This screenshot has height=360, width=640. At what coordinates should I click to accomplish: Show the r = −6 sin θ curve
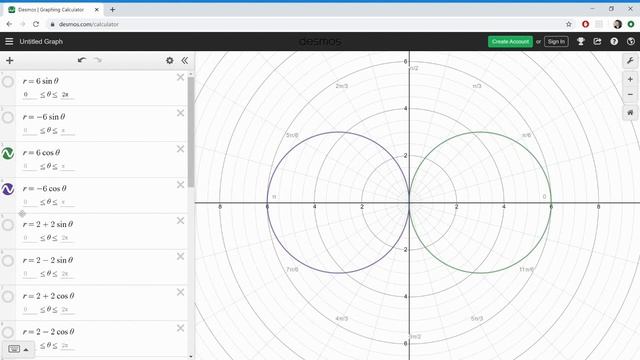pos(8,118)
